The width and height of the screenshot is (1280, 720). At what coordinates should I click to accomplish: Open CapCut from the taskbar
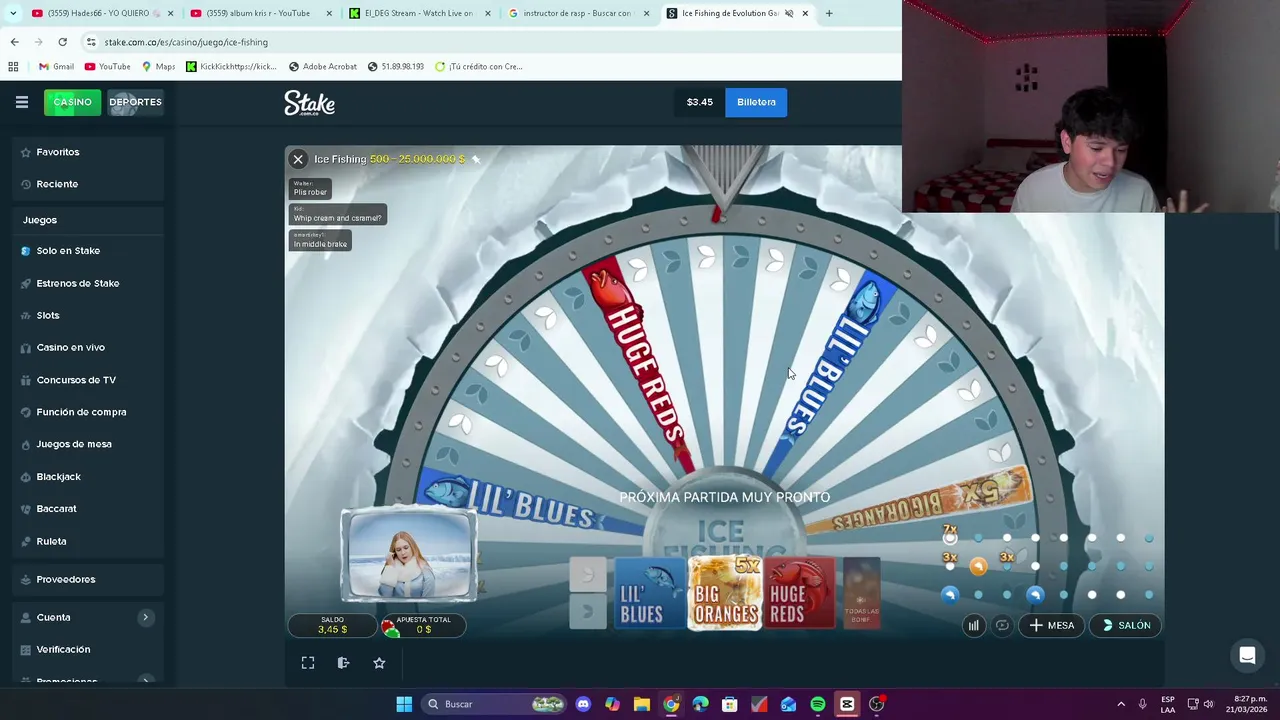click(847, 704)
